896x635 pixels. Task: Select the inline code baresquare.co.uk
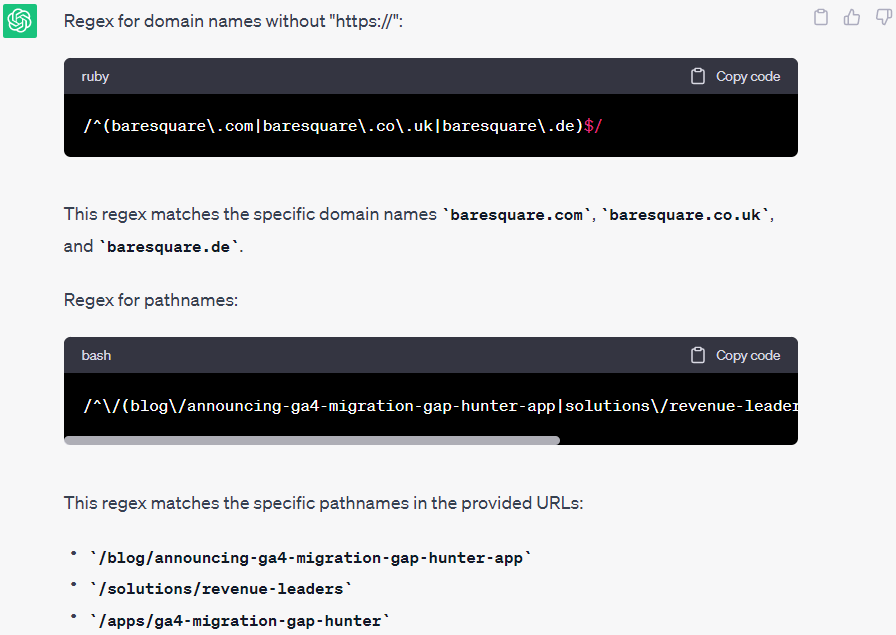point(685,213)
